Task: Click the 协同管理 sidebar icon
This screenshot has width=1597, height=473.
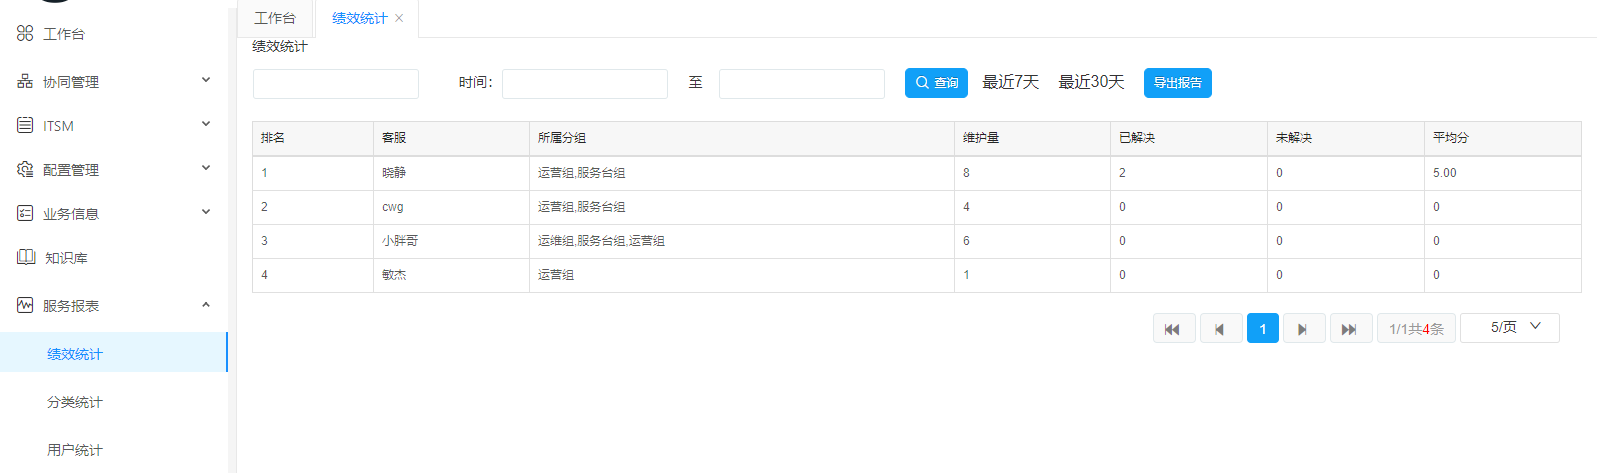Action: pyautogui.click(x=25, y=81)
